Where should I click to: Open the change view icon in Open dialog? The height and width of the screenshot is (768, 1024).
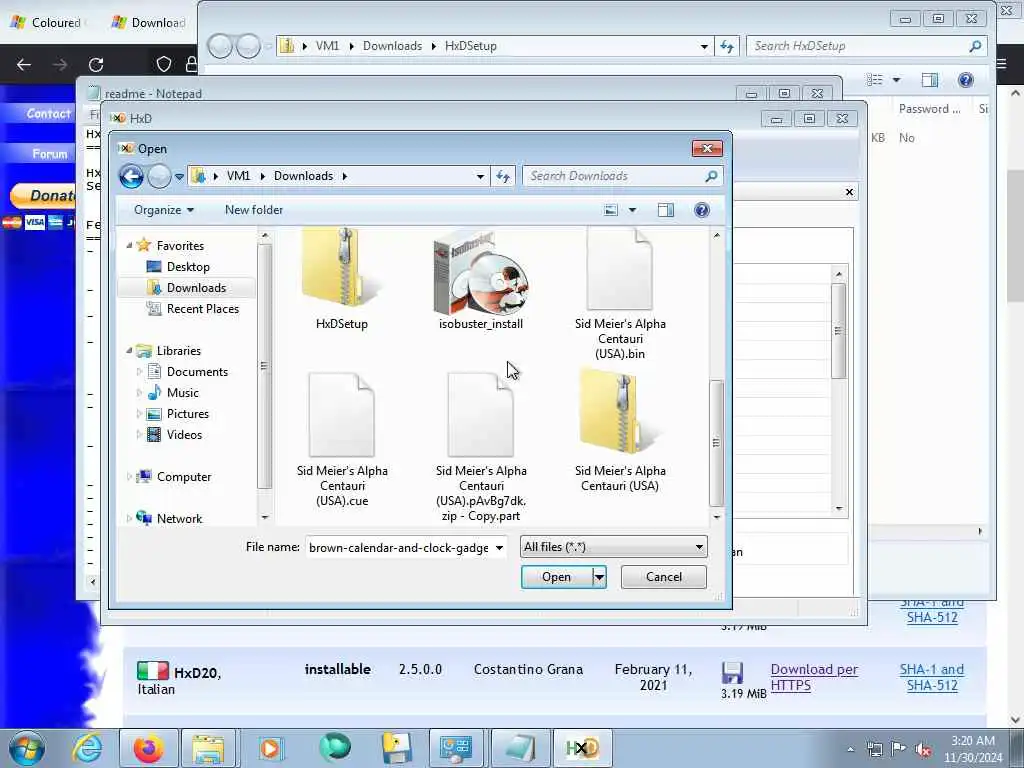(611, 210)
